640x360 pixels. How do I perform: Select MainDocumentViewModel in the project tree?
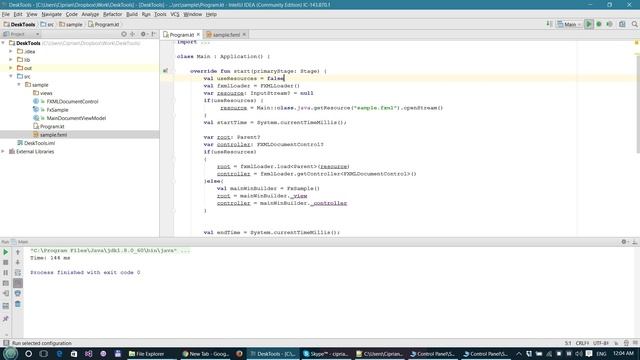[x=76, y=118]
